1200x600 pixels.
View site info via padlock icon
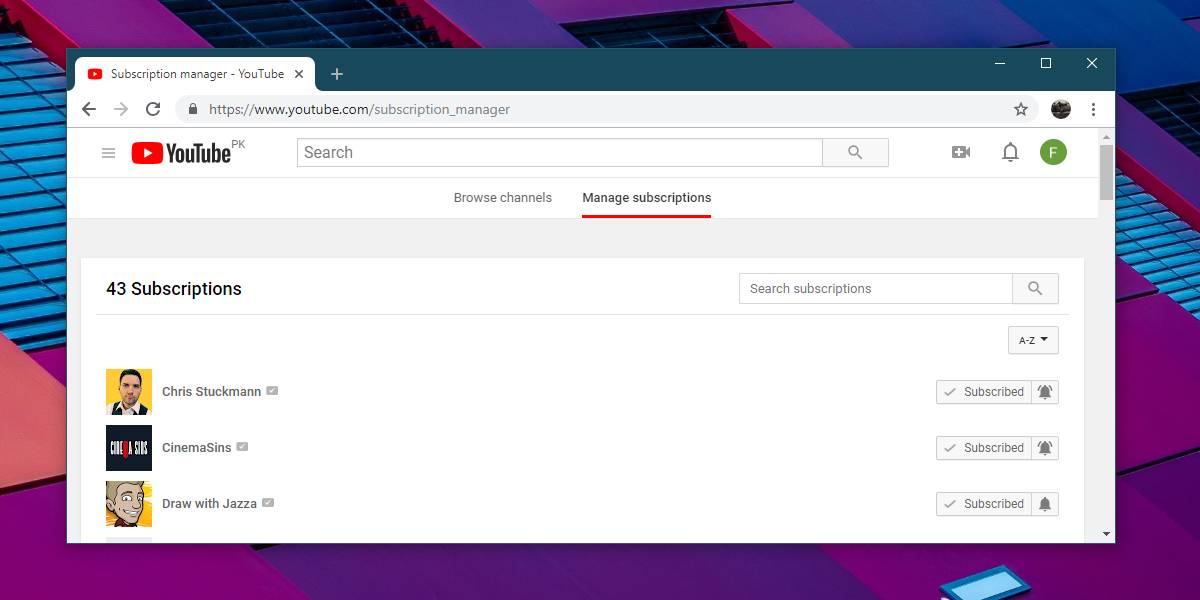[193, 109]
